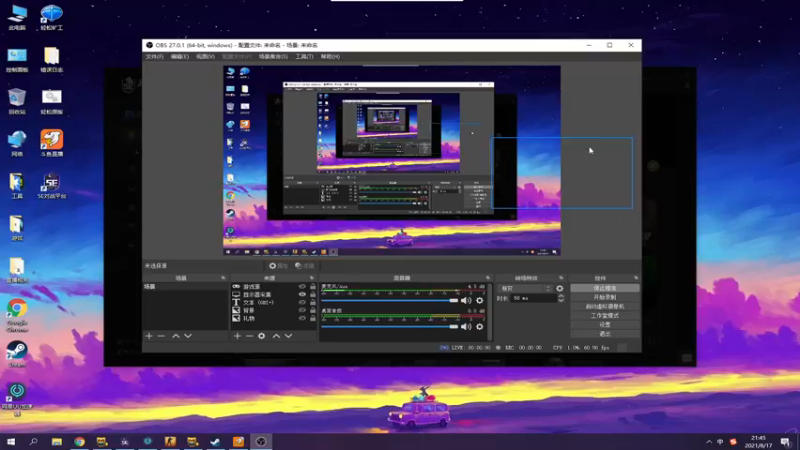Image resolution: width=800 pixels, height=450 pixels.
Task: Open taskbar search icon
Action: (x=34, y=441)
